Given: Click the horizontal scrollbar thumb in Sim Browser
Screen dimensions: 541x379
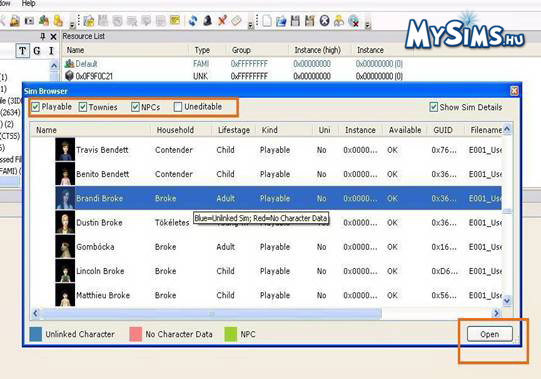Looking at the screenshot, I should (x=211, y=313).
